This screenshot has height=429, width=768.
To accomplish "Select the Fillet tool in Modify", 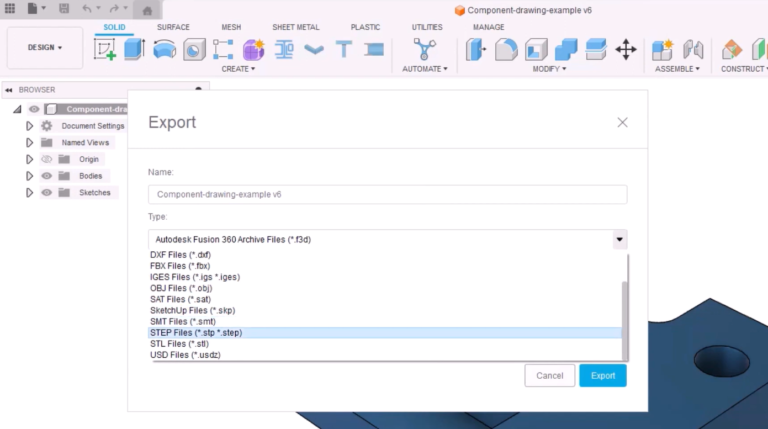I will click(x=507, y=49).
